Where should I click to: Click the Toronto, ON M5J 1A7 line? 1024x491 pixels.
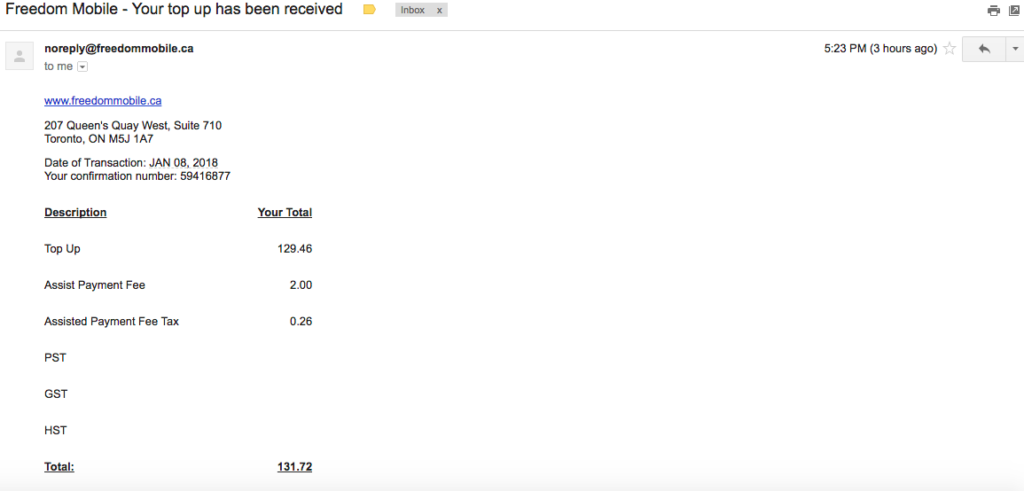pyautogui.click(x=99, y=138)
